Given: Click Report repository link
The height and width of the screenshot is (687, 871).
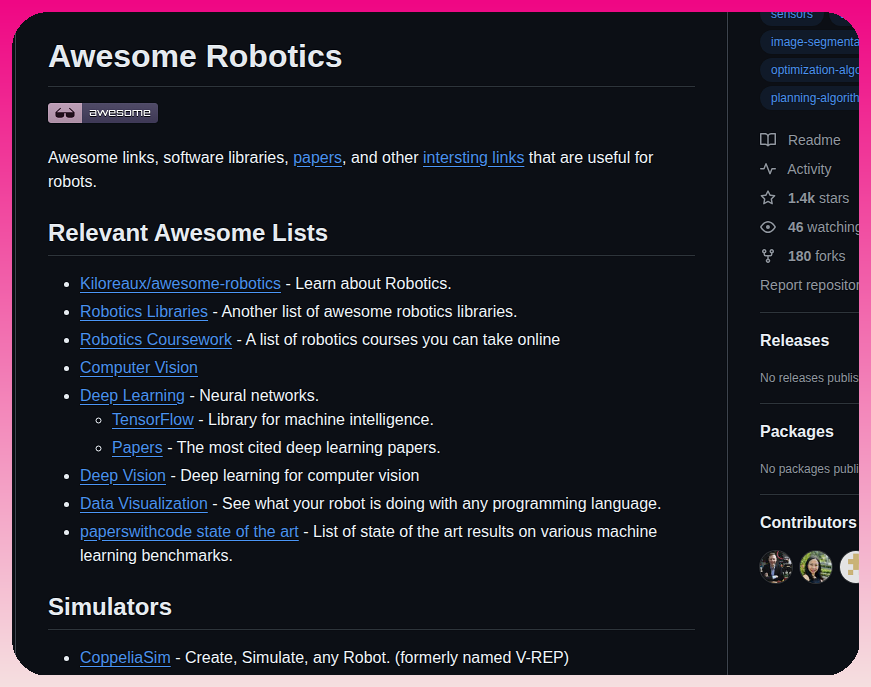Looking at the screenshot, I should [x=809, y=285].
